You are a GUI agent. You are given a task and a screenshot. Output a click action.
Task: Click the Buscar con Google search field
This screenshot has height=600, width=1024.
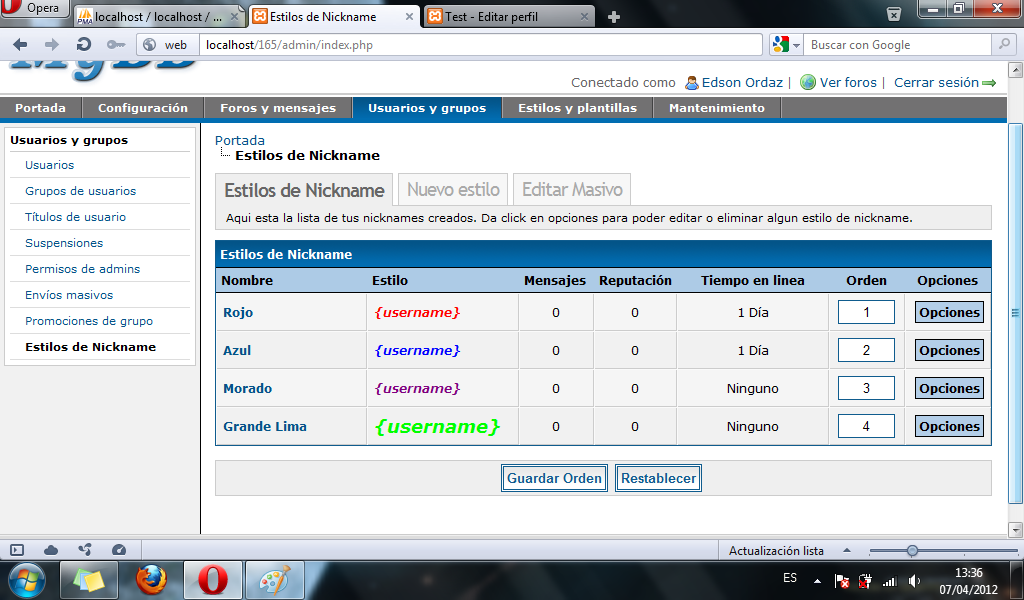(898, 44)
